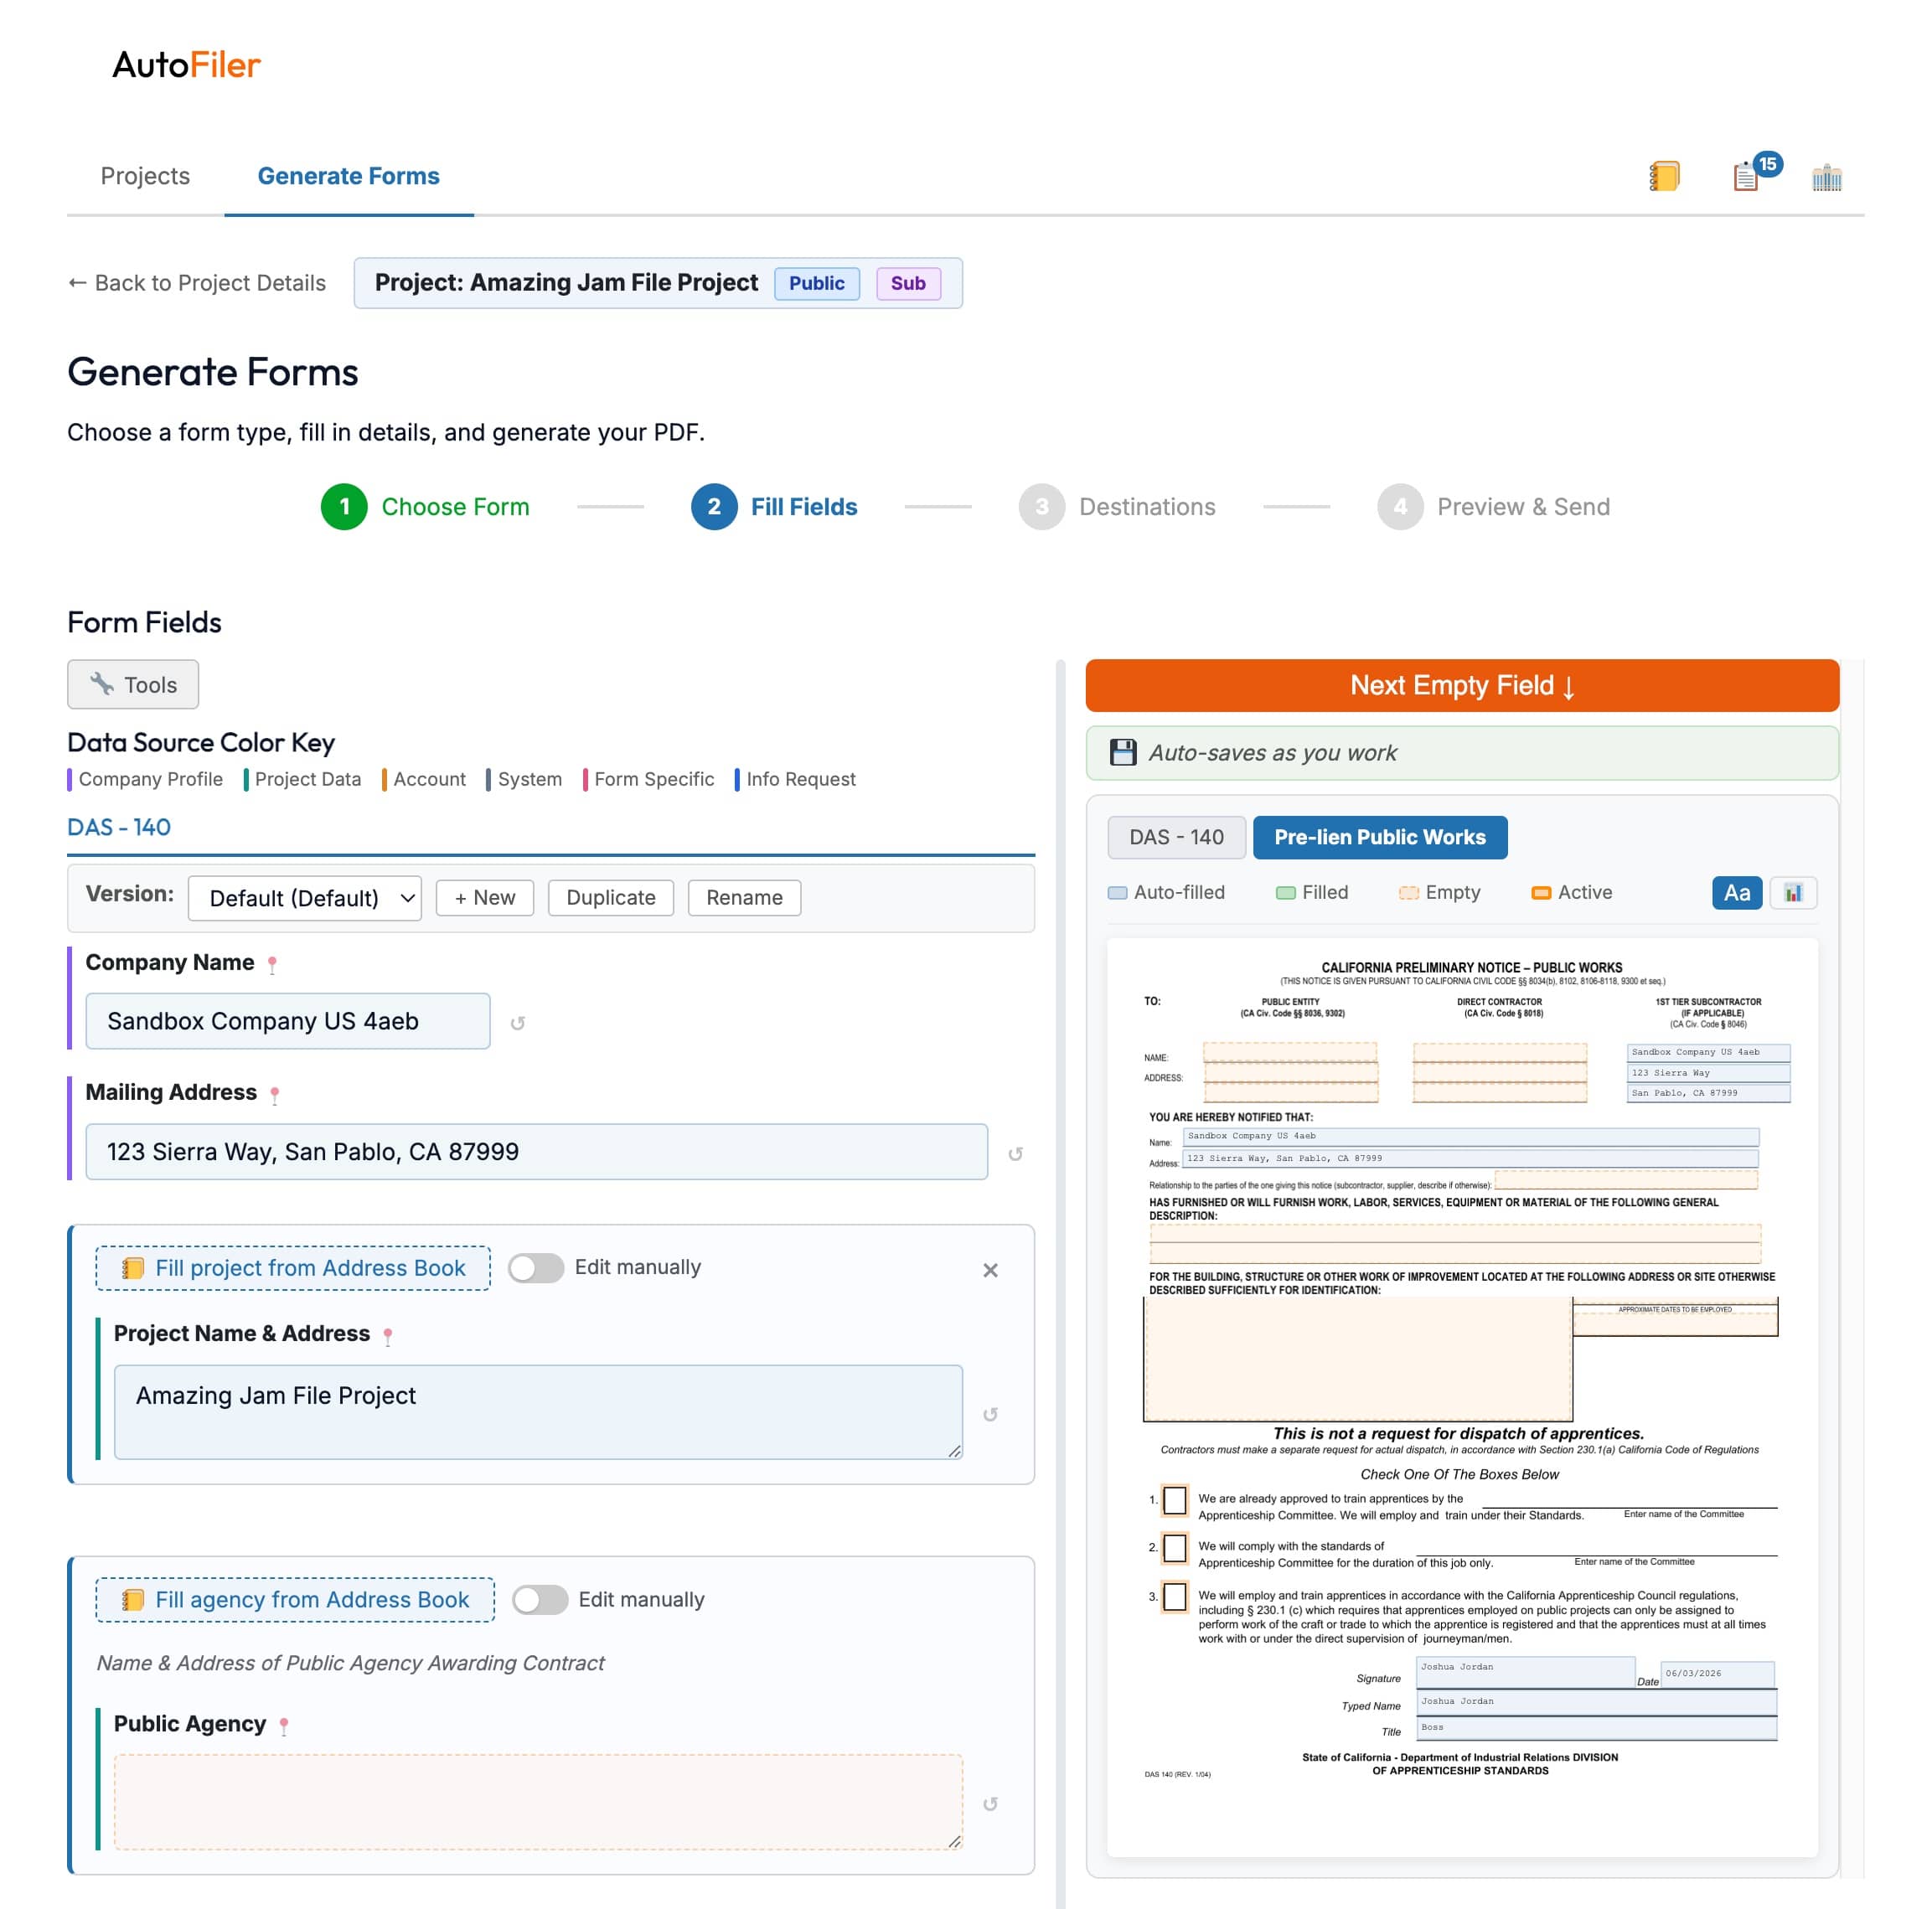Click the pin icon beside Company Name
The height and width of the screenshot is (1909, 1932).
[272, 964]
